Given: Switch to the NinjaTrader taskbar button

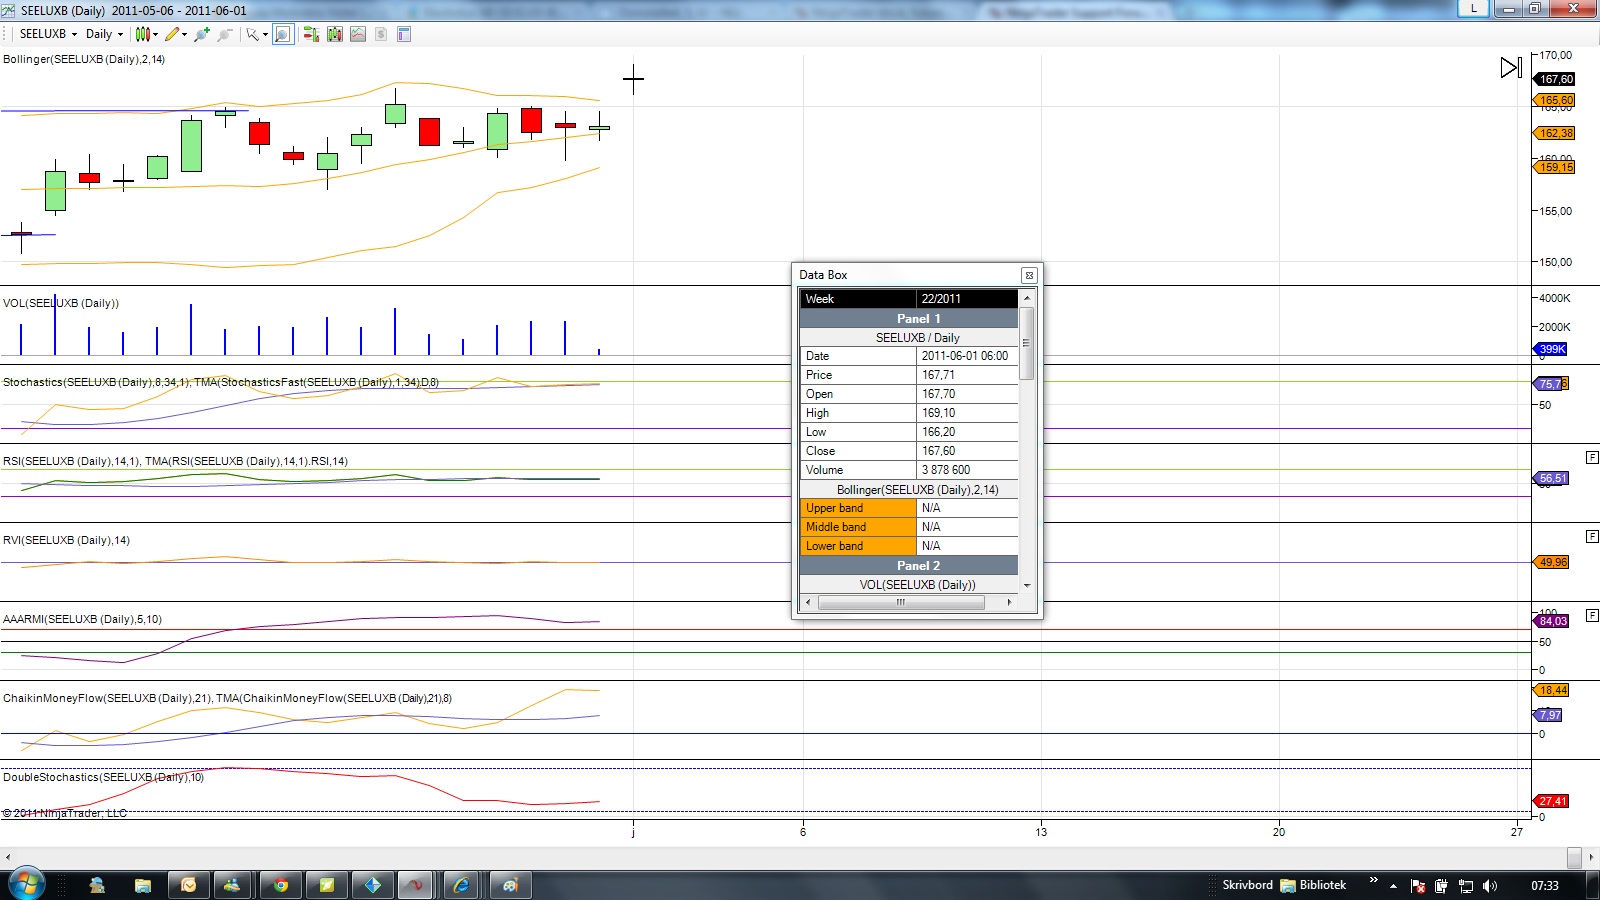Looking at the screenshot, I should coord(416,885).
